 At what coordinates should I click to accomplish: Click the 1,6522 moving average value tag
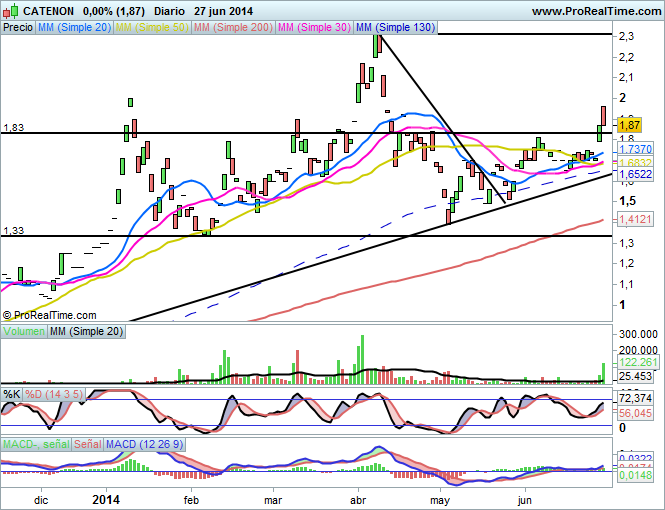[635, 174]
